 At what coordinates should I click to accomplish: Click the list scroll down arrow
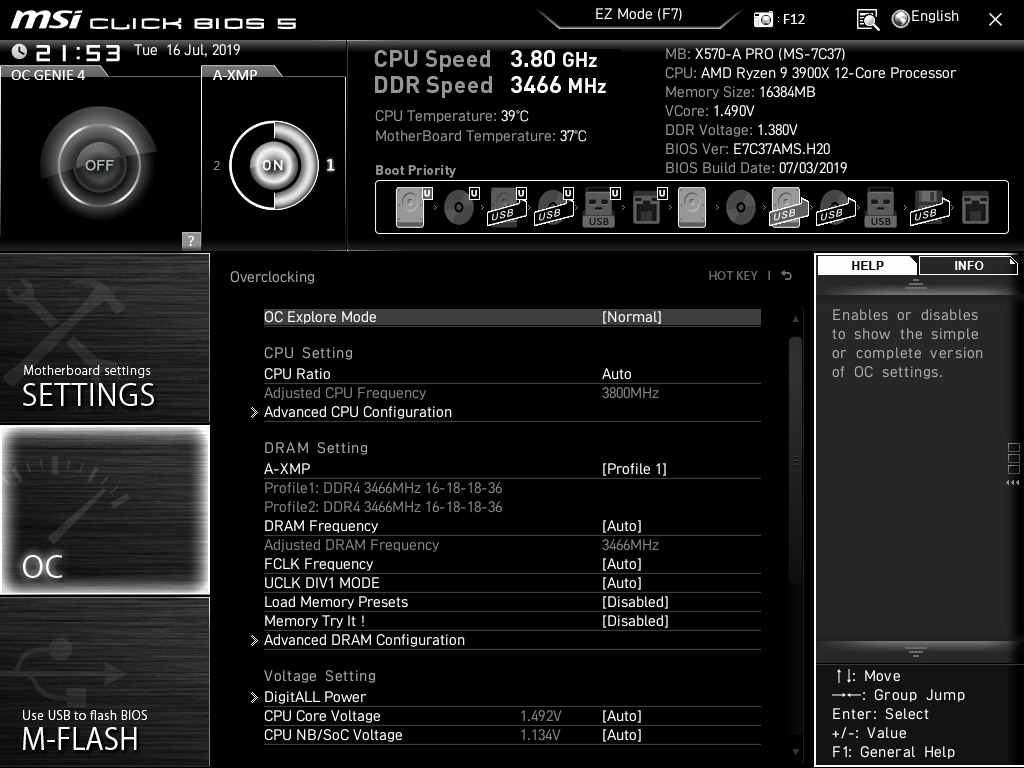coord(795,752)
